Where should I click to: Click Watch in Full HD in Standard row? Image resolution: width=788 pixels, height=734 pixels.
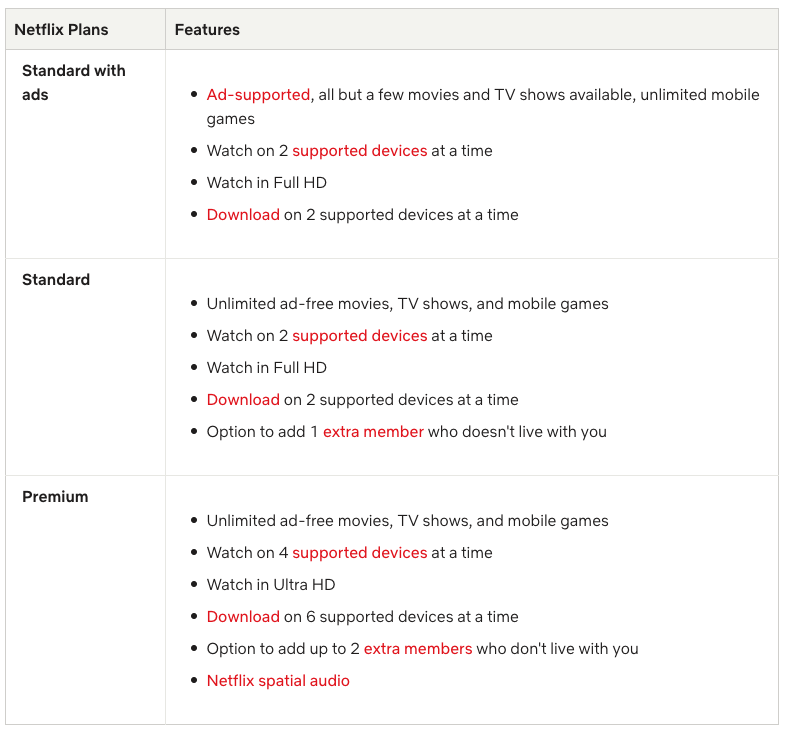tap(266, 368)
